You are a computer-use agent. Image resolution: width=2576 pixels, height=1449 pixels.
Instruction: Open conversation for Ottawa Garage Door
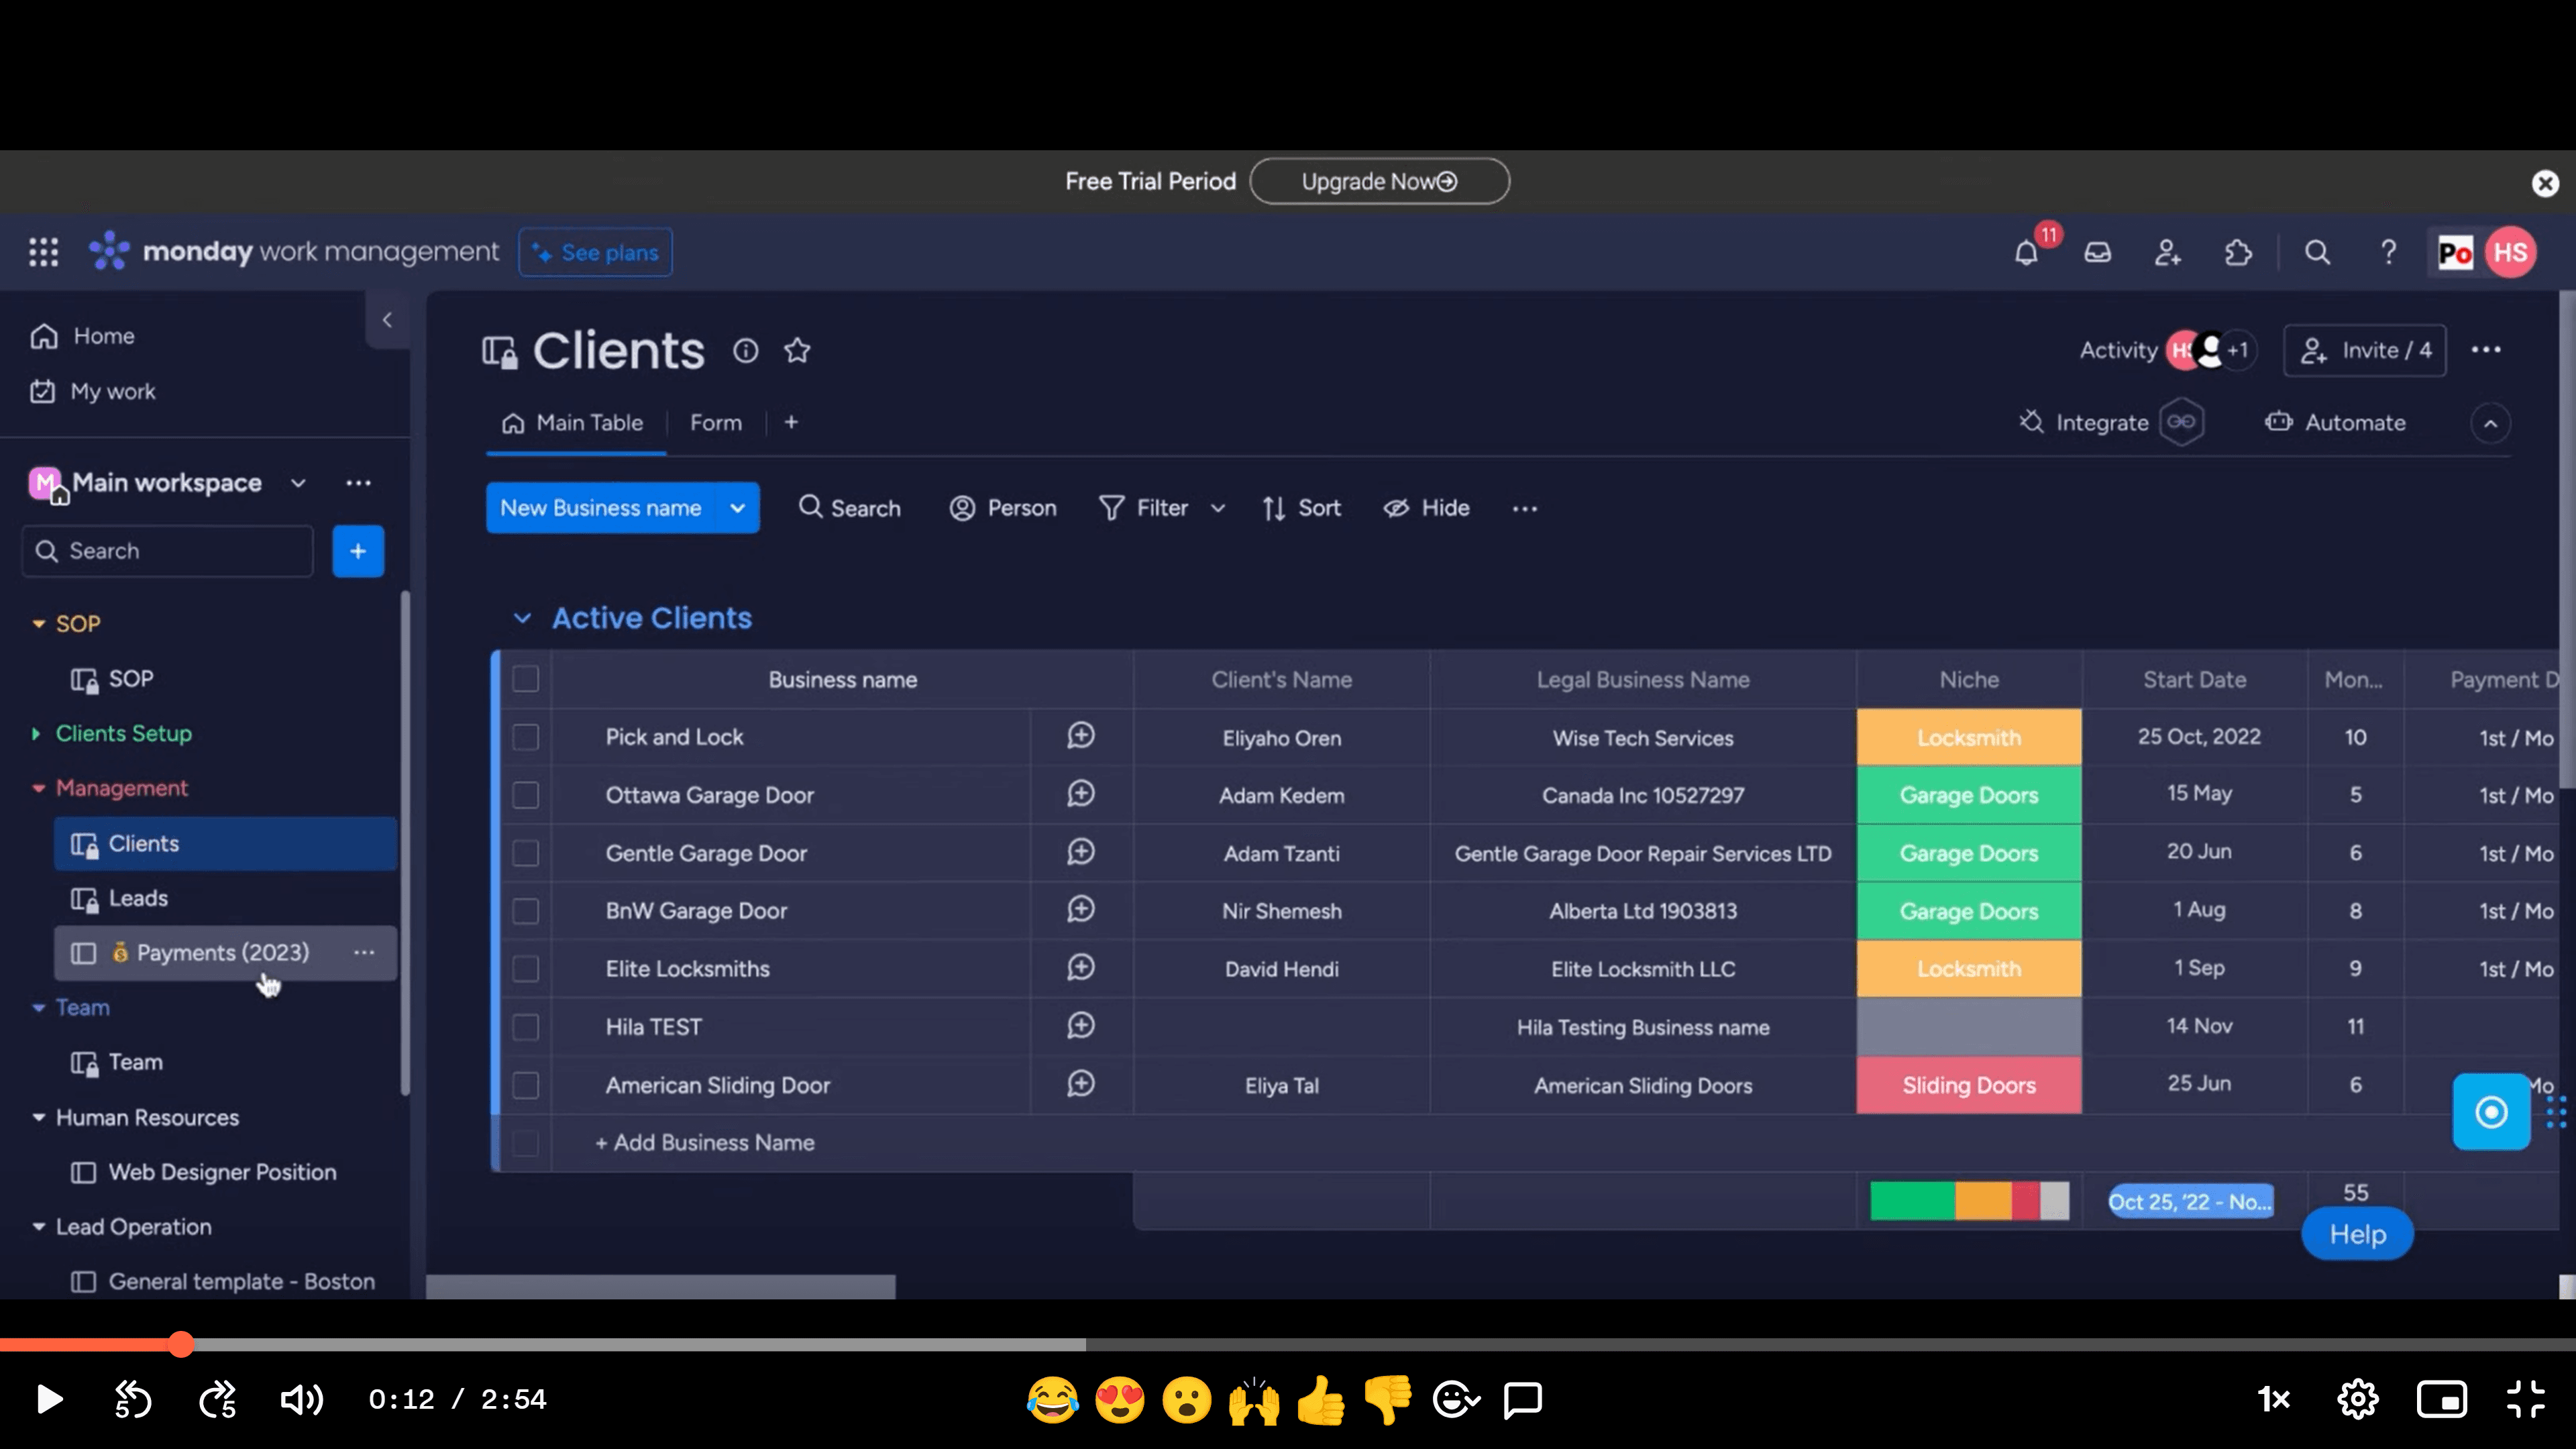(x=1081, y=794)
